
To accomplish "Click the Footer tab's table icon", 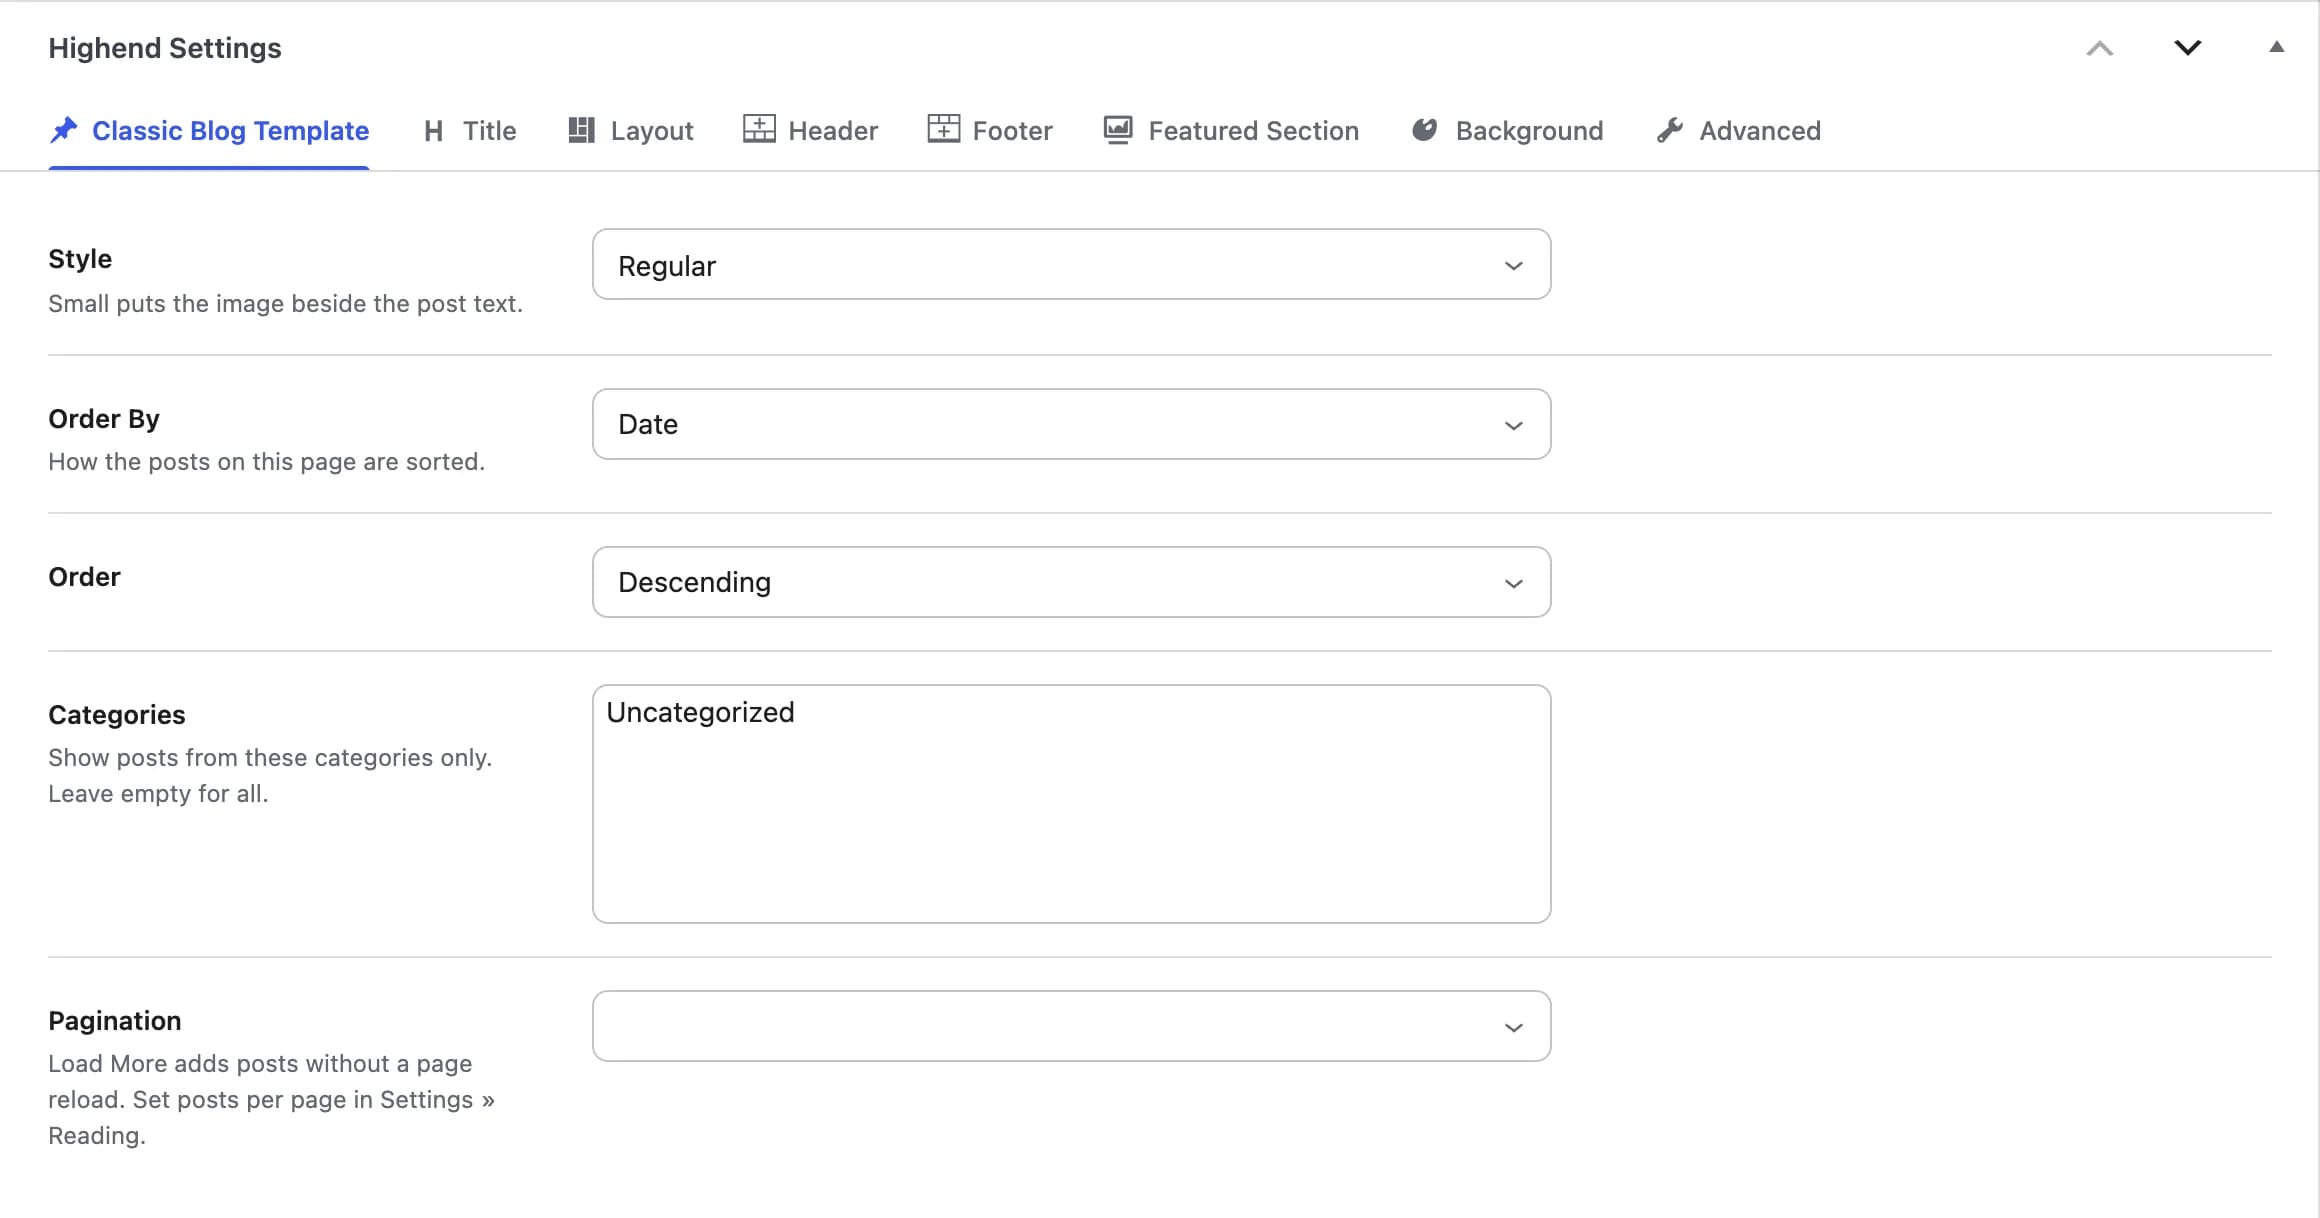I will (943, 129).
